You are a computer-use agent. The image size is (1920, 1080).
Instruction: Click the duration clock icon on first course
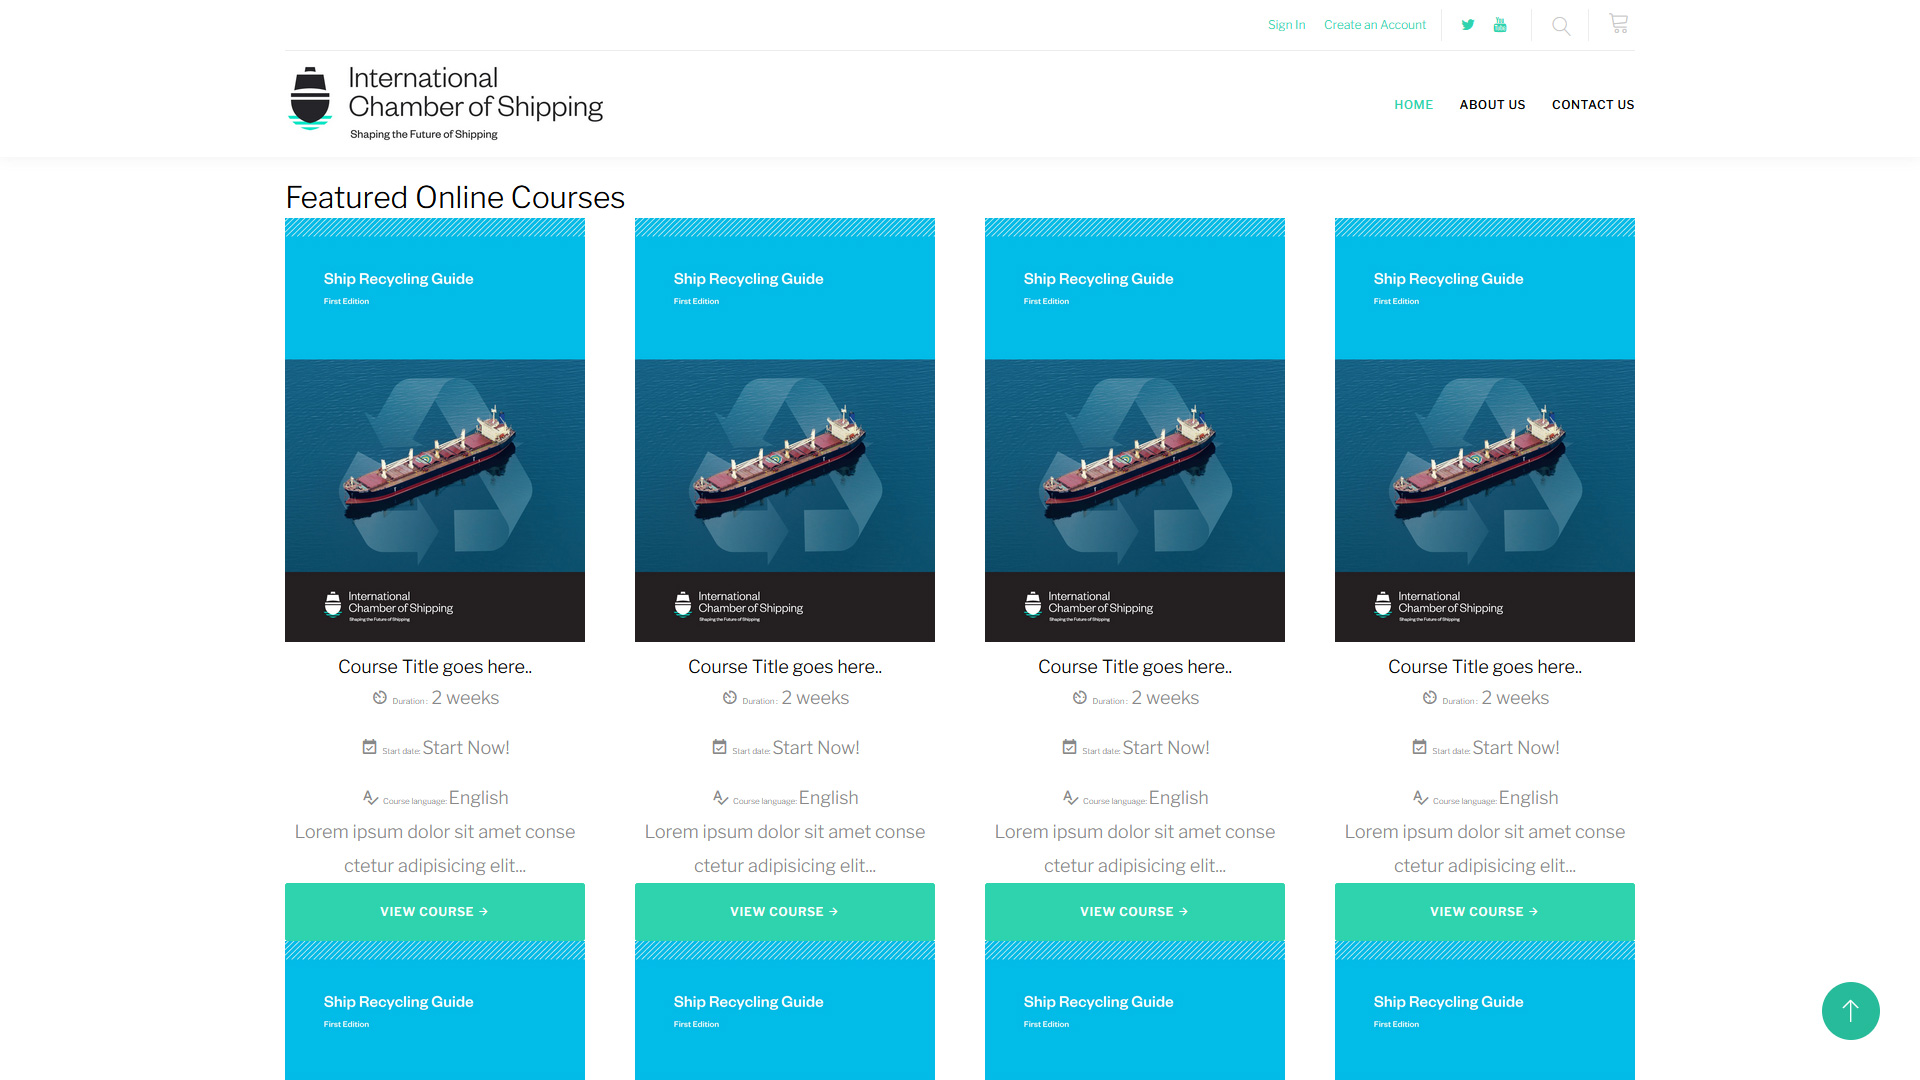380,698
